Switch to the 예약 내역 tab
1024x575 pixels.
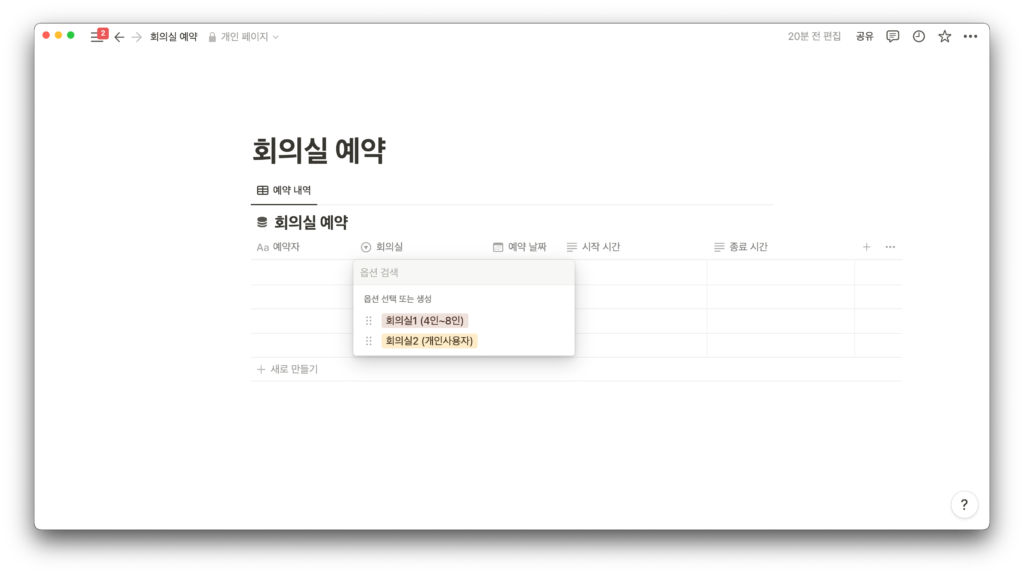point(284,190)
